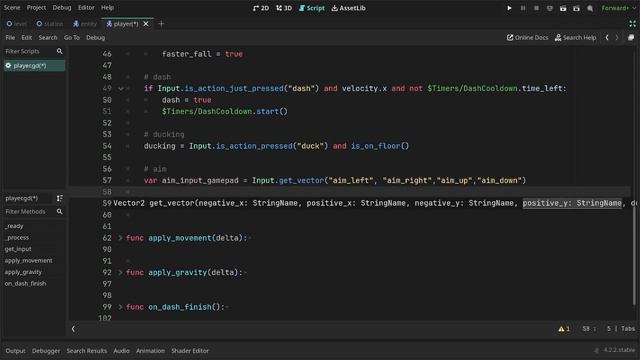Add a new scene tab

coord(161,24)
